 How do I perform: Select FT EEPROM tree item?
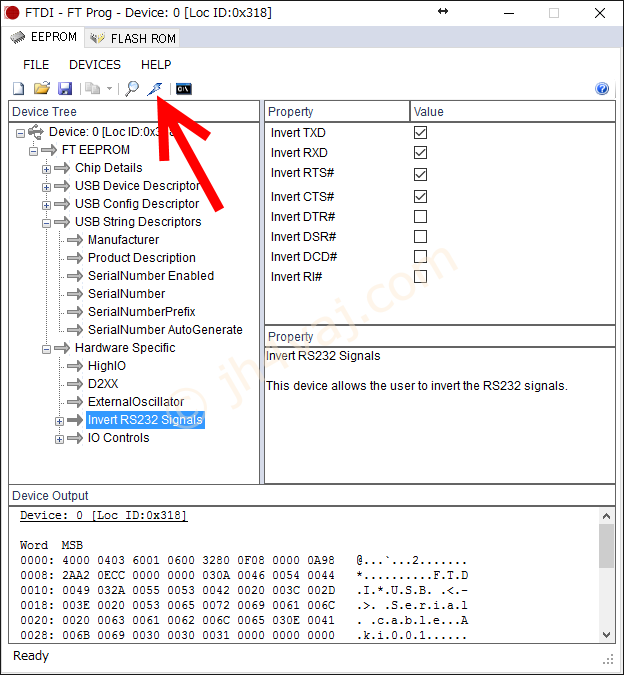96,150
